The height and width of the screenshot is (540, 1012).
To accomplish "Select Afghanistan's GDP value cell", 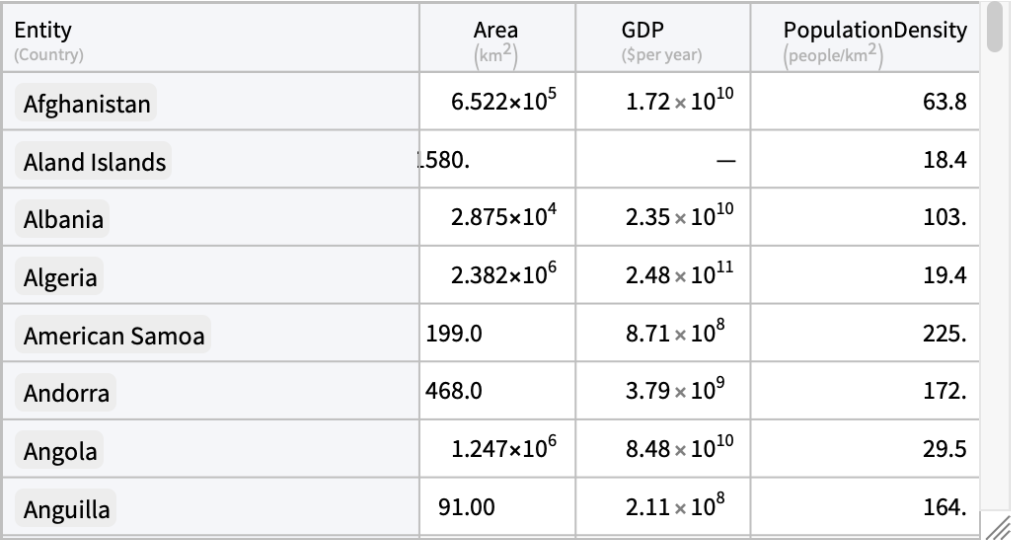I will point(673,103).
